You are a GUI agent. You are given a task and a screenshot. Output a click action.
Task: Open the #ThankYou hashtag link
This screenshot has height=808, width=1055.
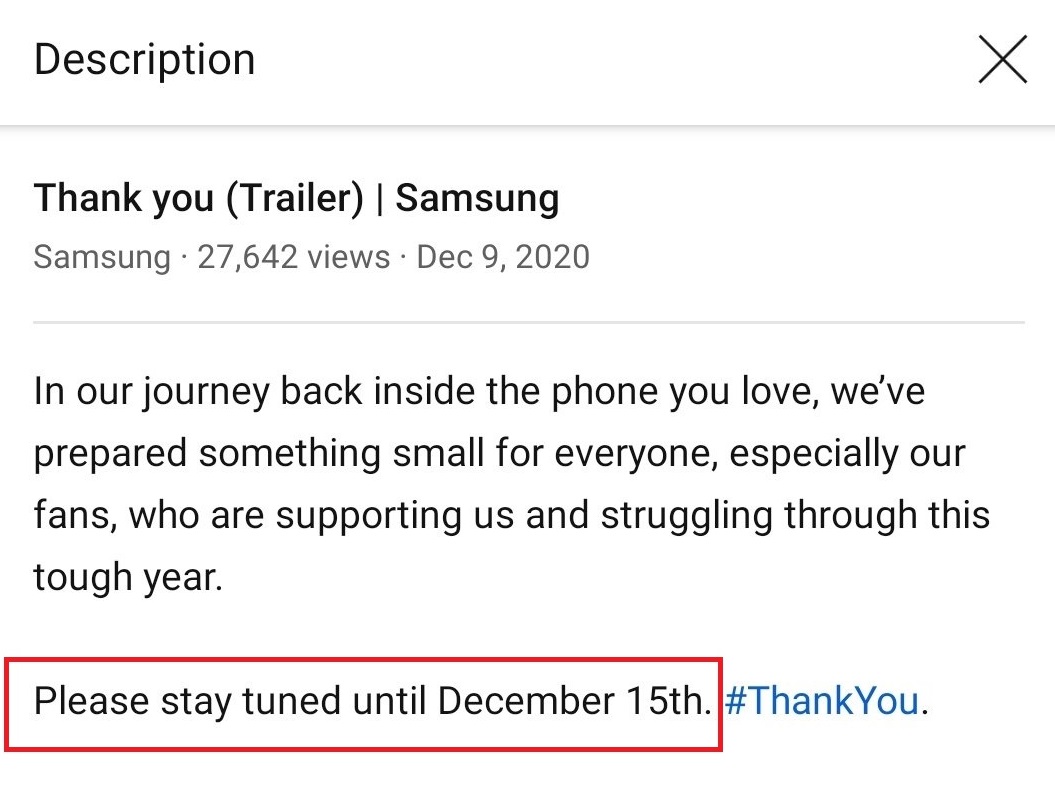click(821, 701)
